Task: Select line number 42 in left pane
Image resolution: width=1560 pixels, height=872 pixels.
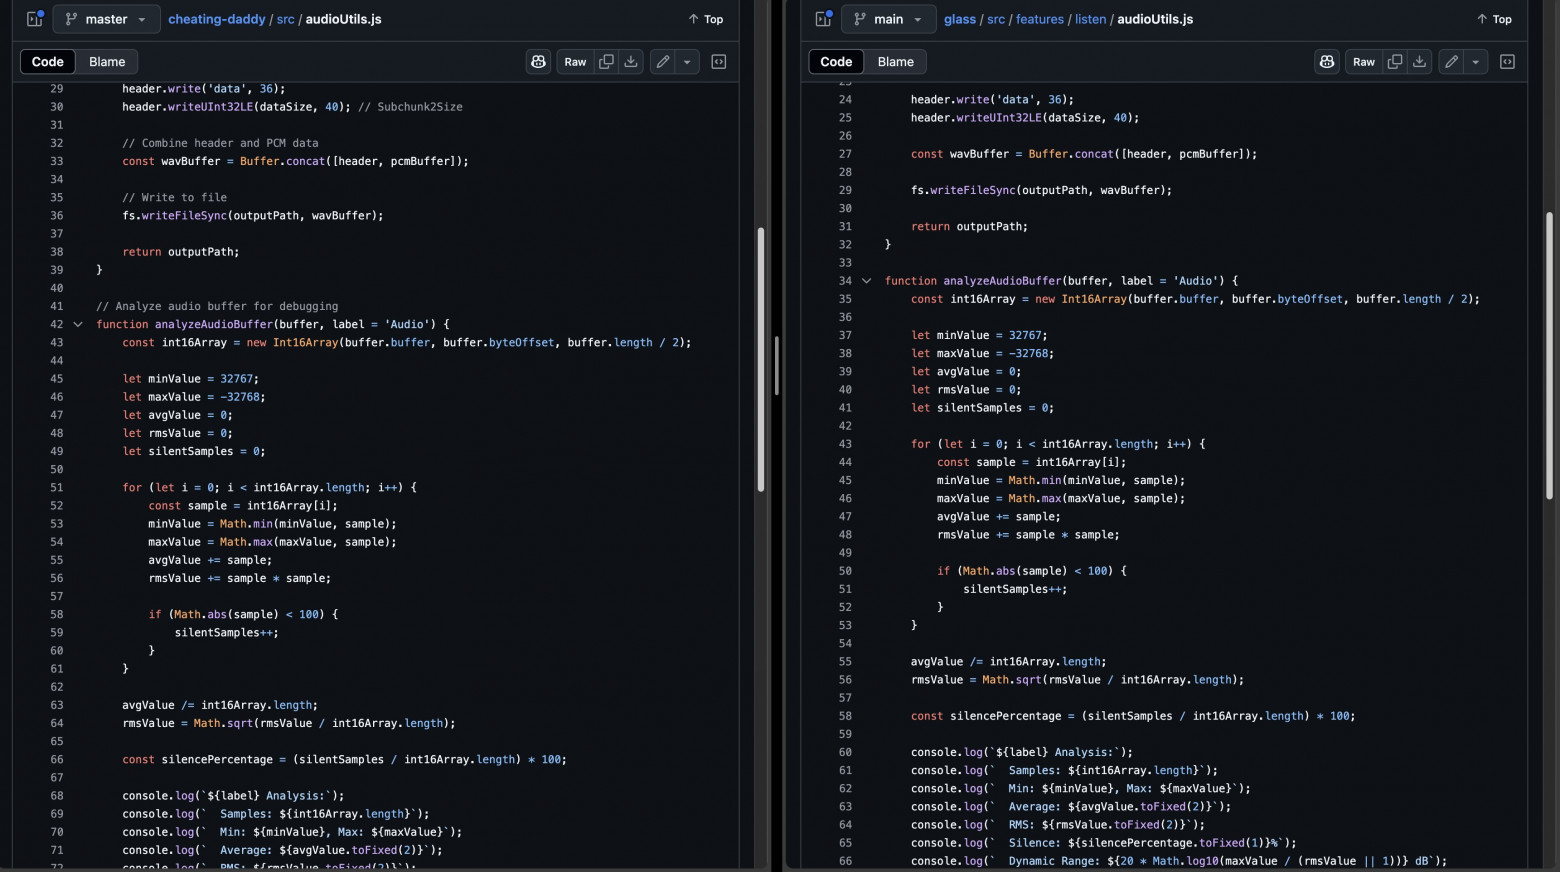Action: pos(56,324)
